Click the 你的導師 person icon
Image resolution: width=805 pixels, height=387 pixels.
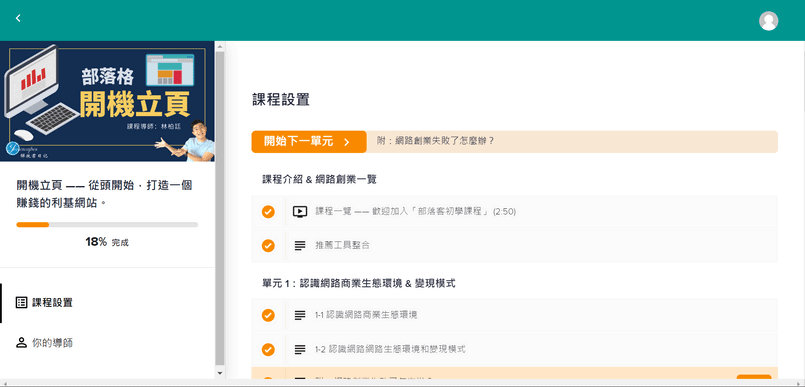(x=21, y=343)
